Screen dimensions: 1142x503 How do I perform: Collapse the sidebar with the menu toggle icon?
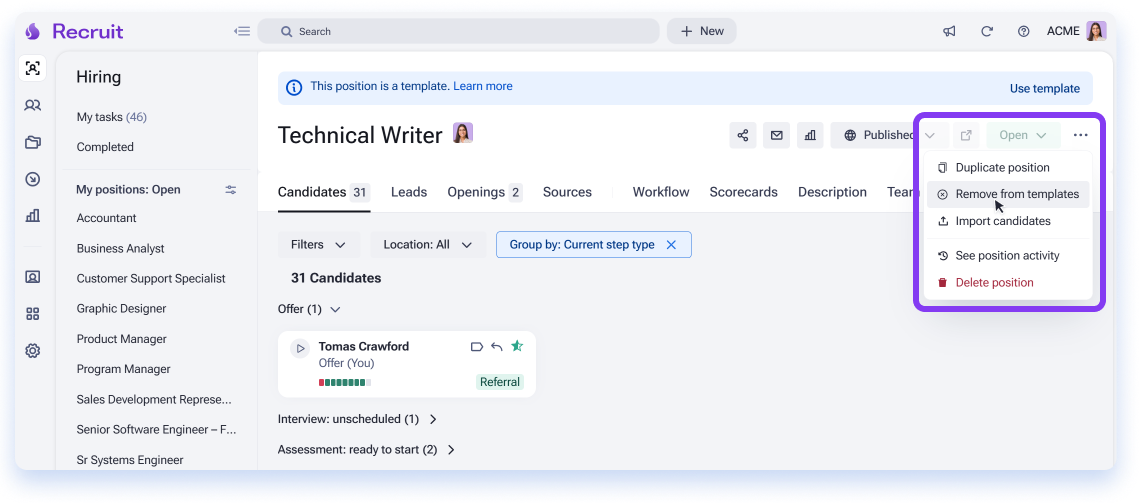[242, 31]
